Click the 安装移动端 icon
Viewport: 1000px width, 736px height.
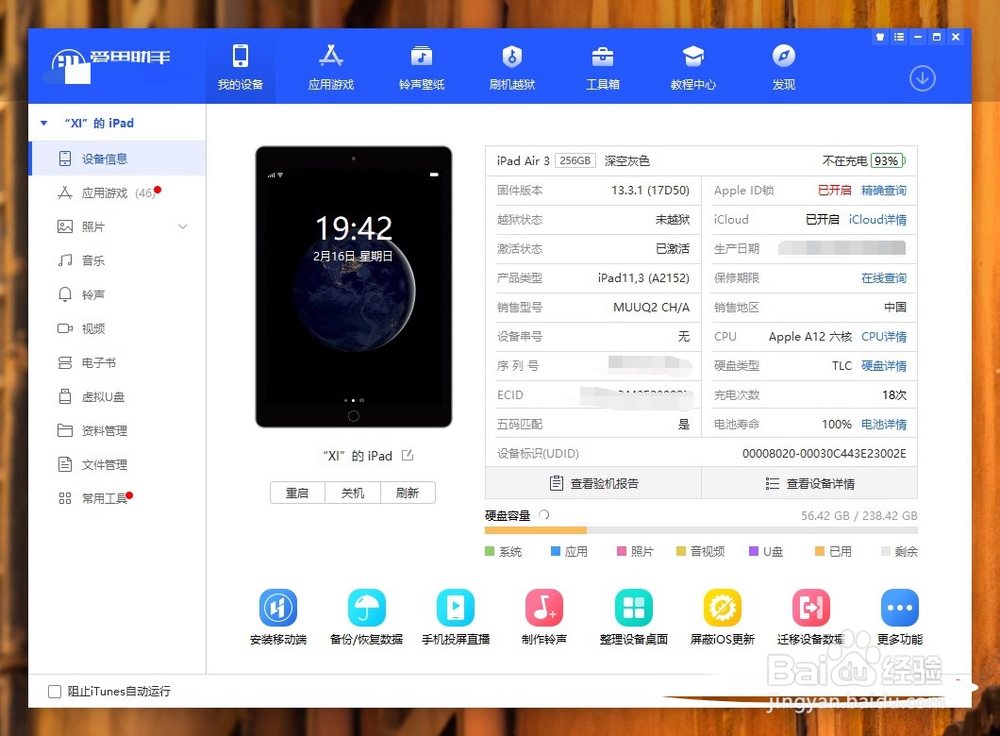pos(278,608)
